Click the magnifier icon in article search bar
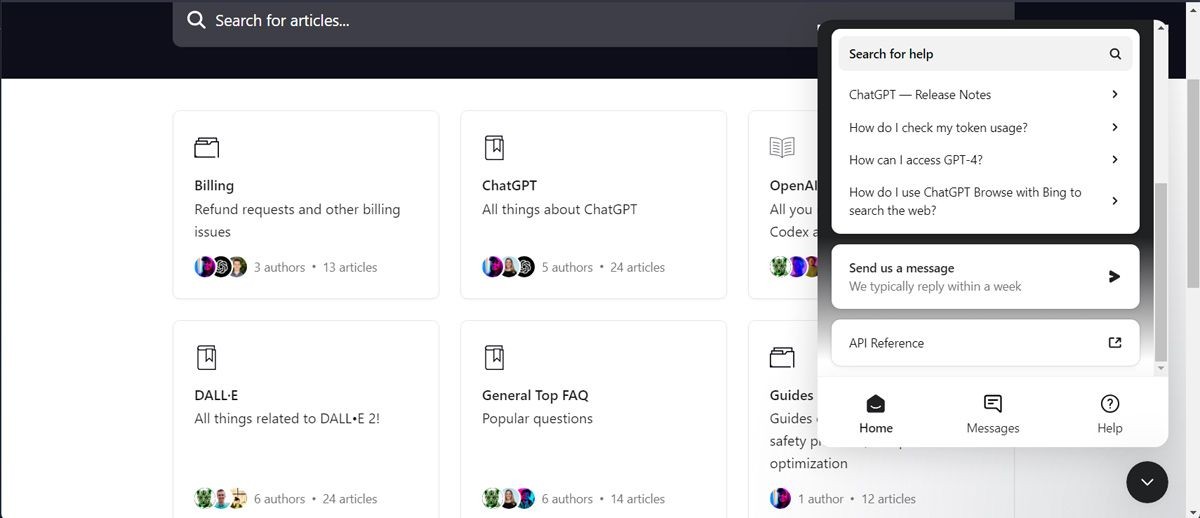 pos(196,20)
